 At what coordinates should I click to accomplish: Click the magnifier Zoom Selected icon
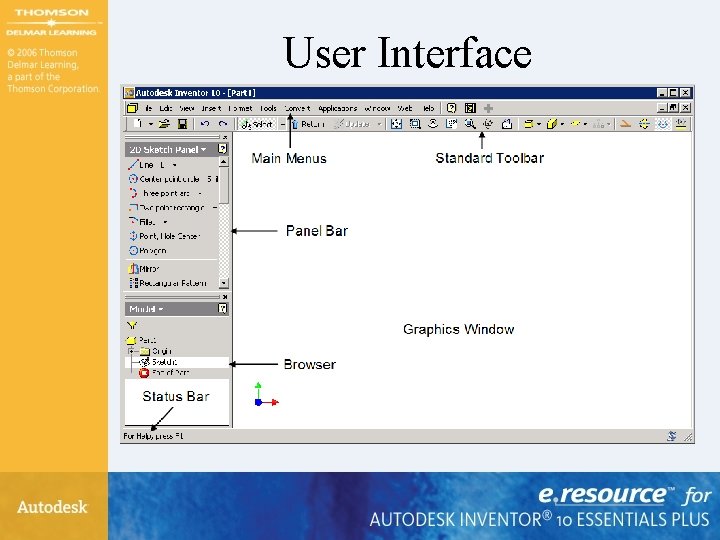point(470,124)
